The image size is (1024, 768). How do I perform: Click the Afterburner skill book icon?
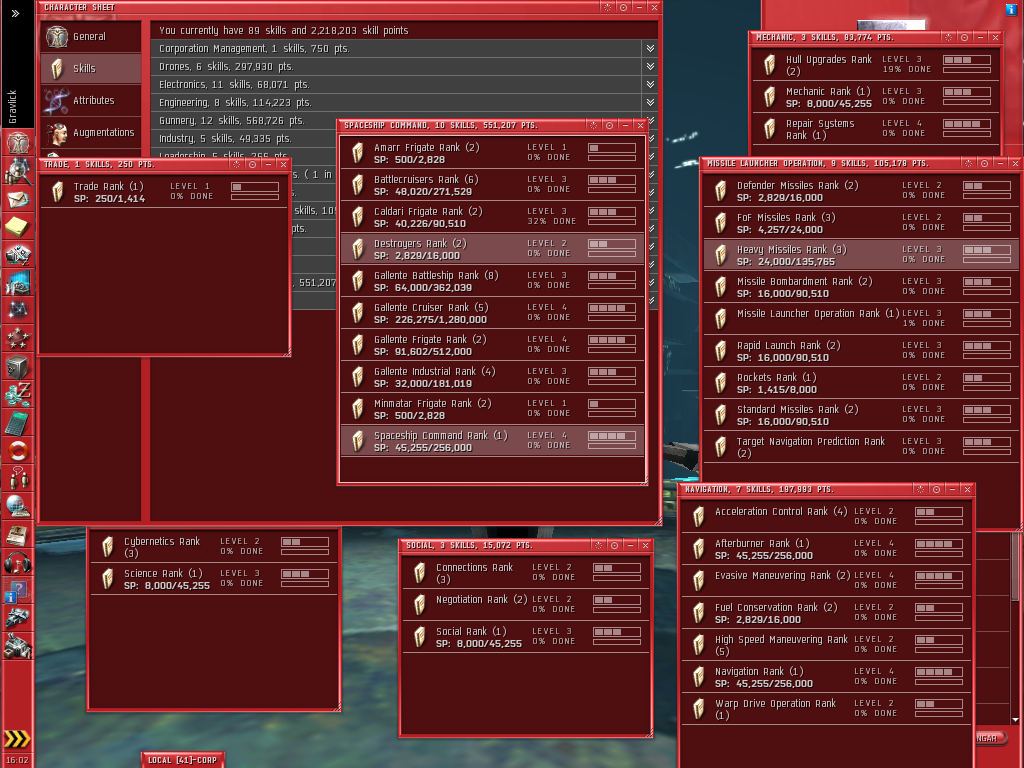pos(699,549)
